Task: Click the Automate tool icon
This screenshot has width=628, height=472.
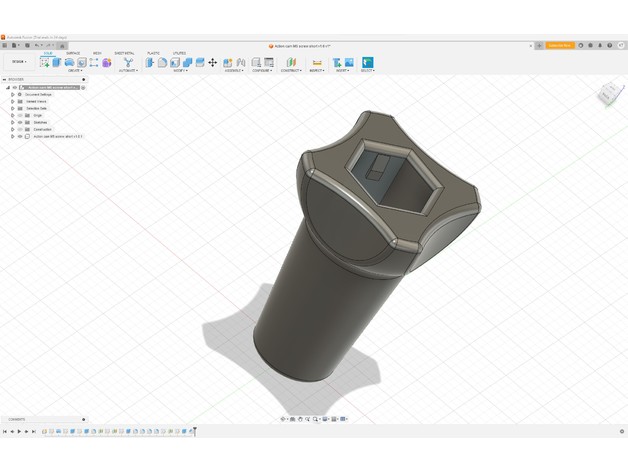Action: (x=128, y=62)
